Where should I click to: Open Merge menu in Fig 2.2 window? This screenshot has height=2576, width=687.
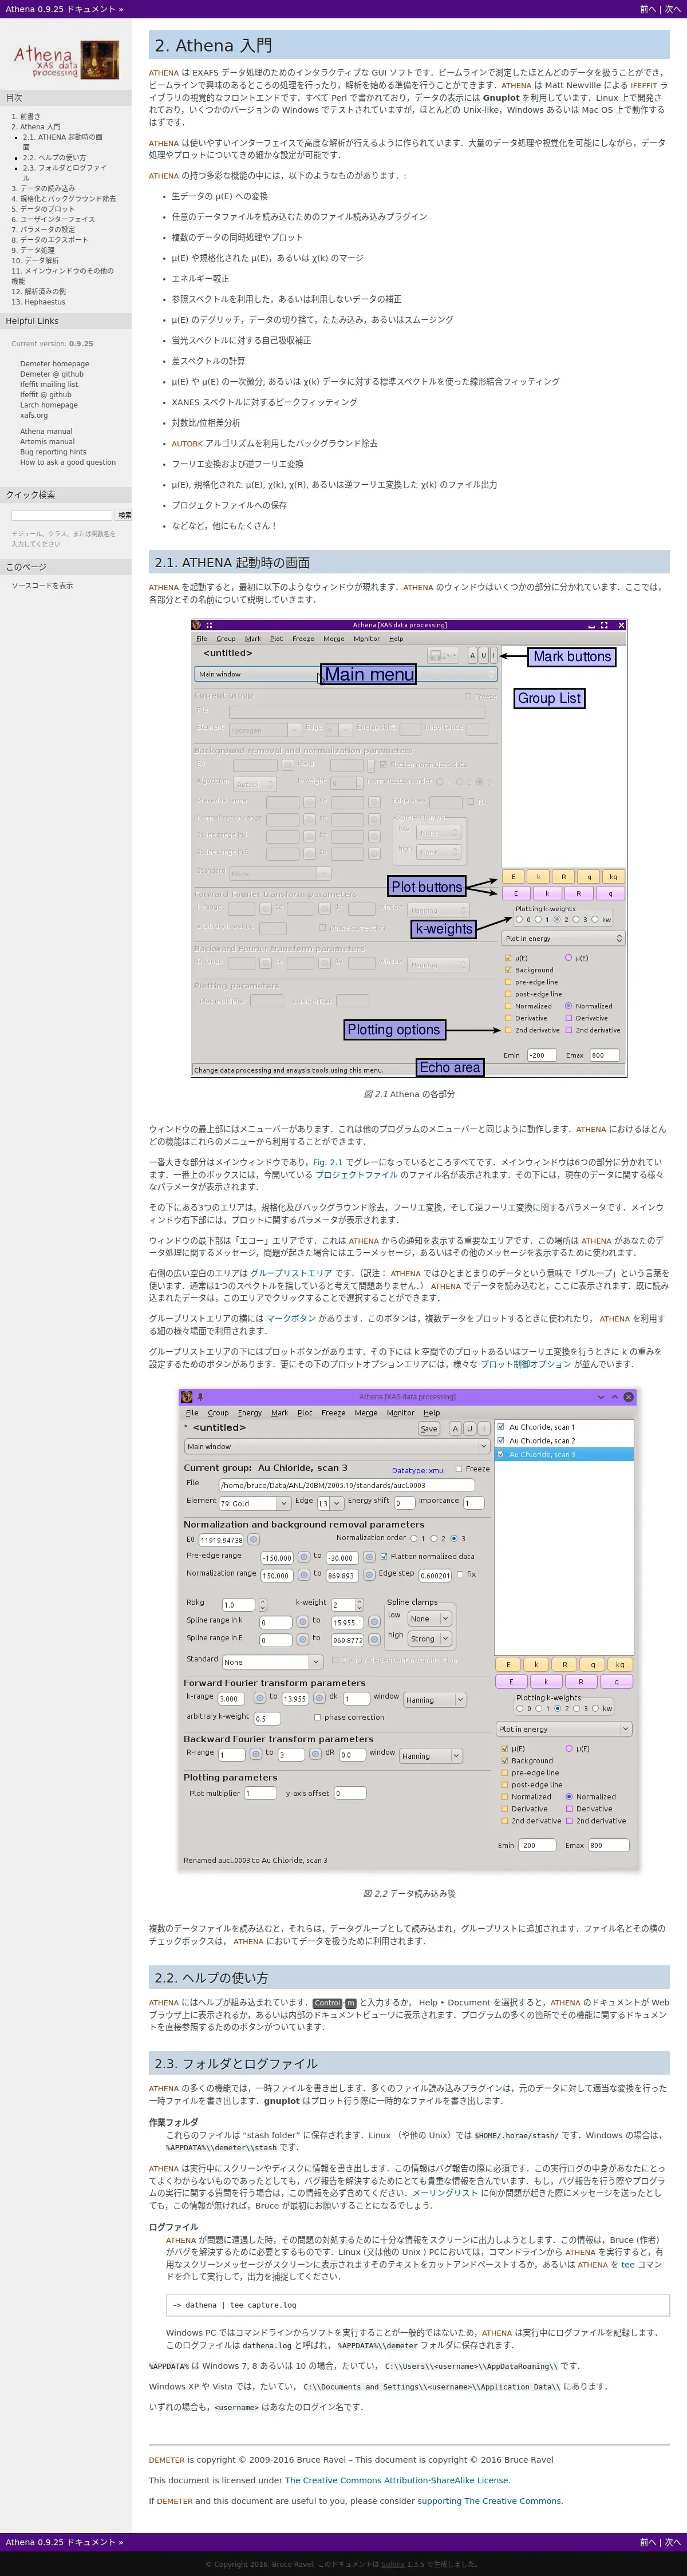coord(366,1413)
